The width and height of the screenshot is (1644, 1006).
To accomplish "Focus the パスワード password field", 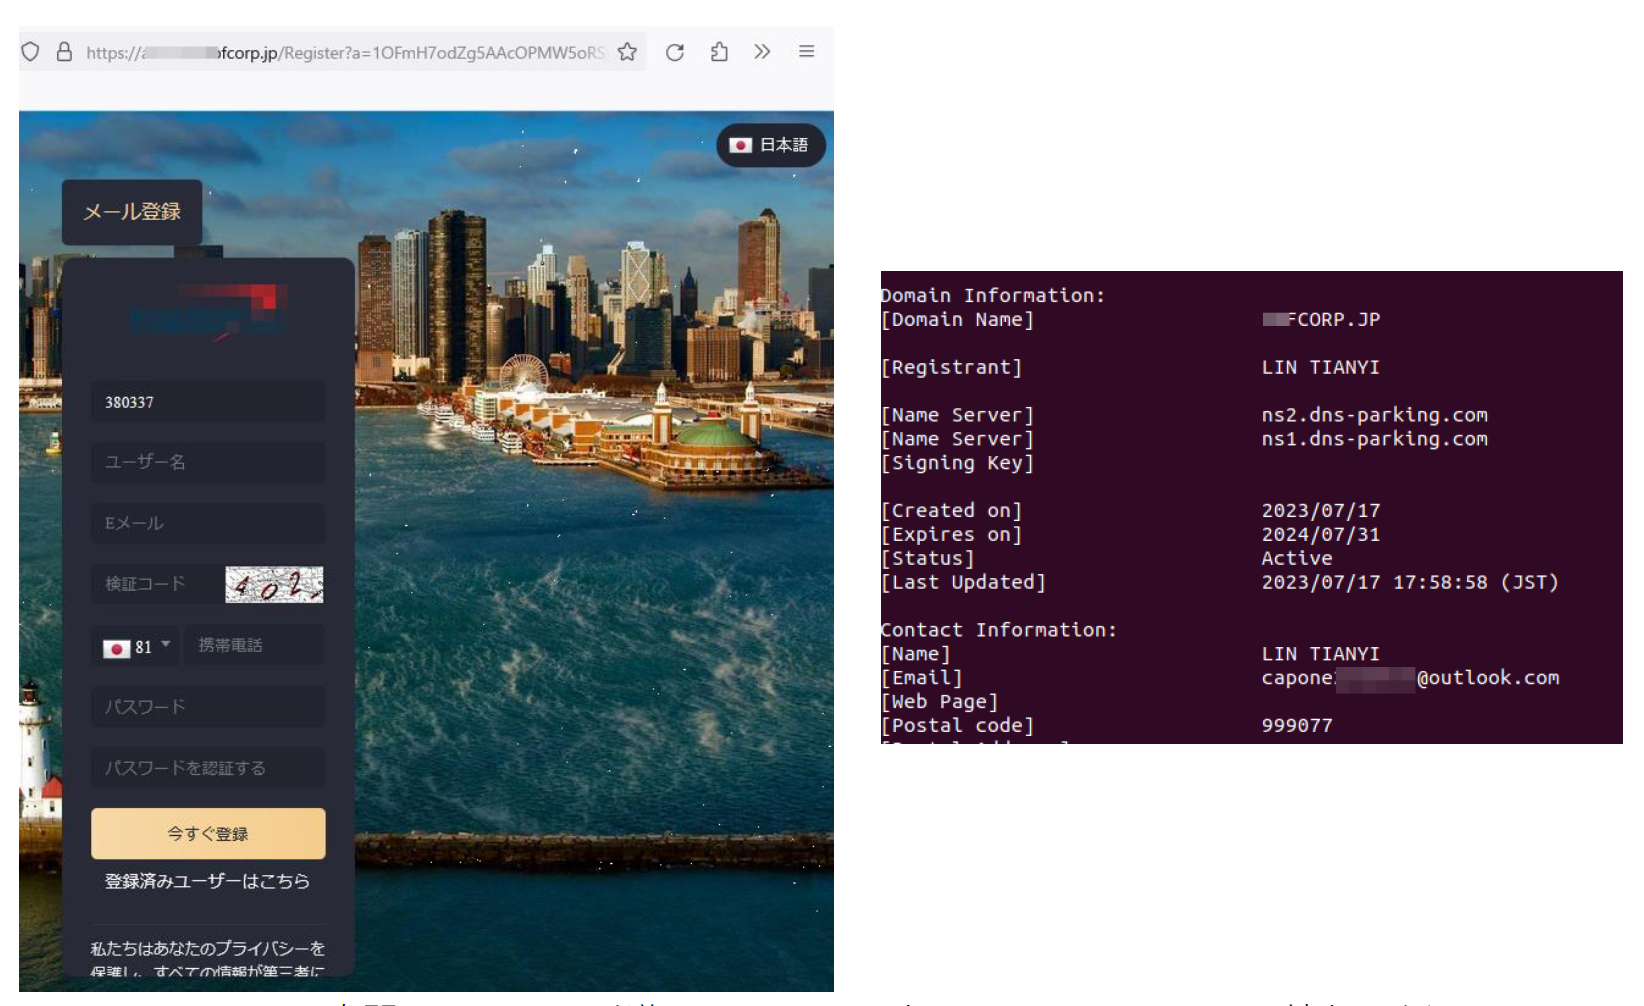I will 208,707.
